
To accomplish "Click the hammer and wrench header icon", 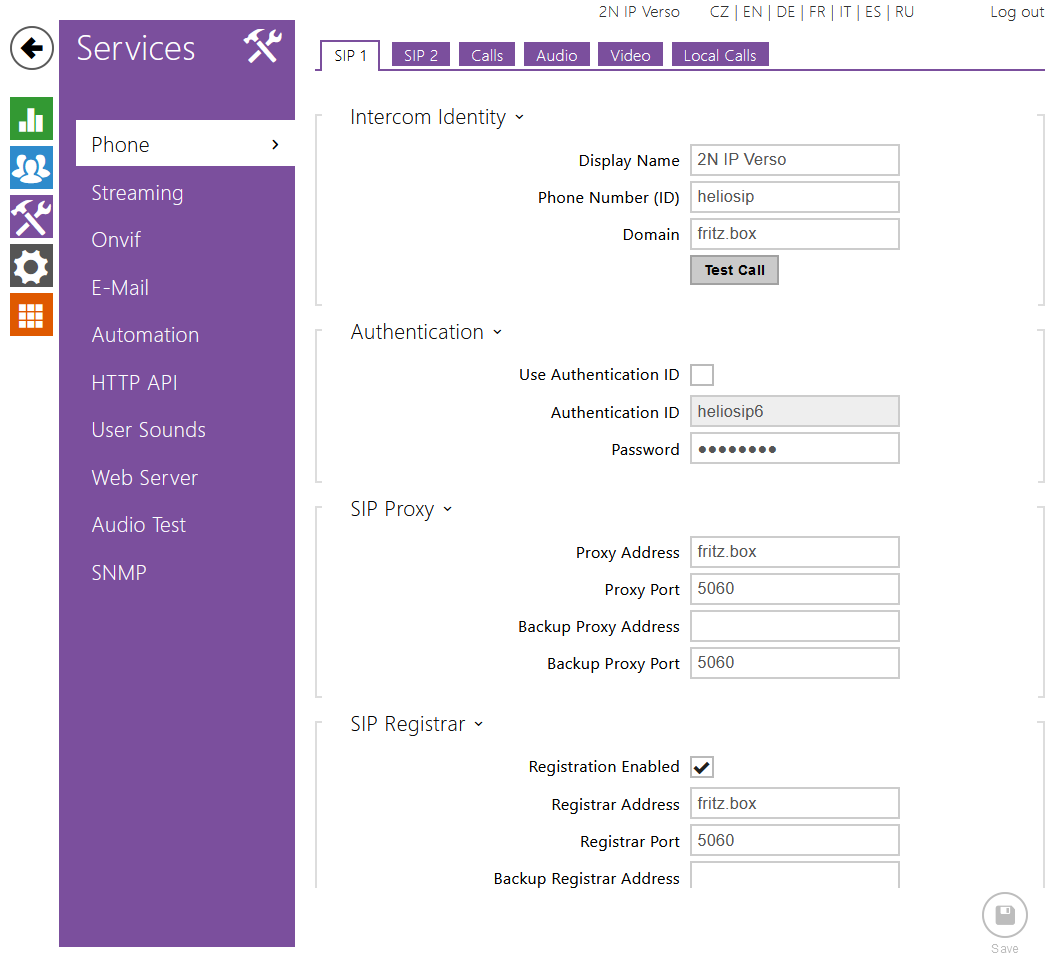I will pos(263,47).
